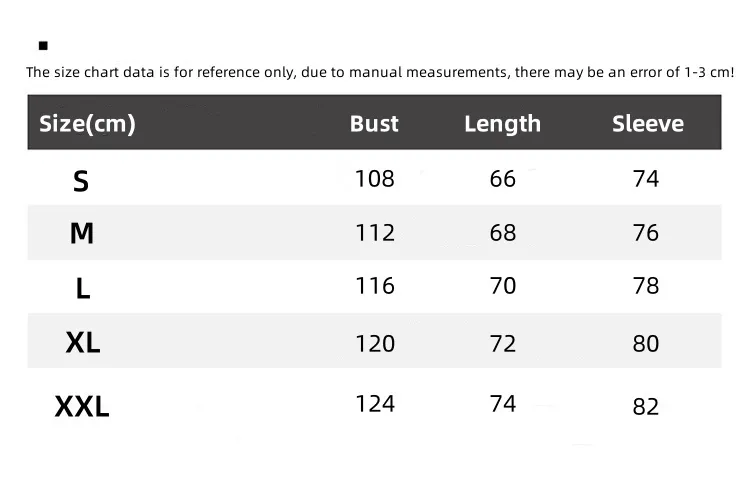Click the sleeve value 80 for size XL
750x494 pixels.
[x=646, y=343]
